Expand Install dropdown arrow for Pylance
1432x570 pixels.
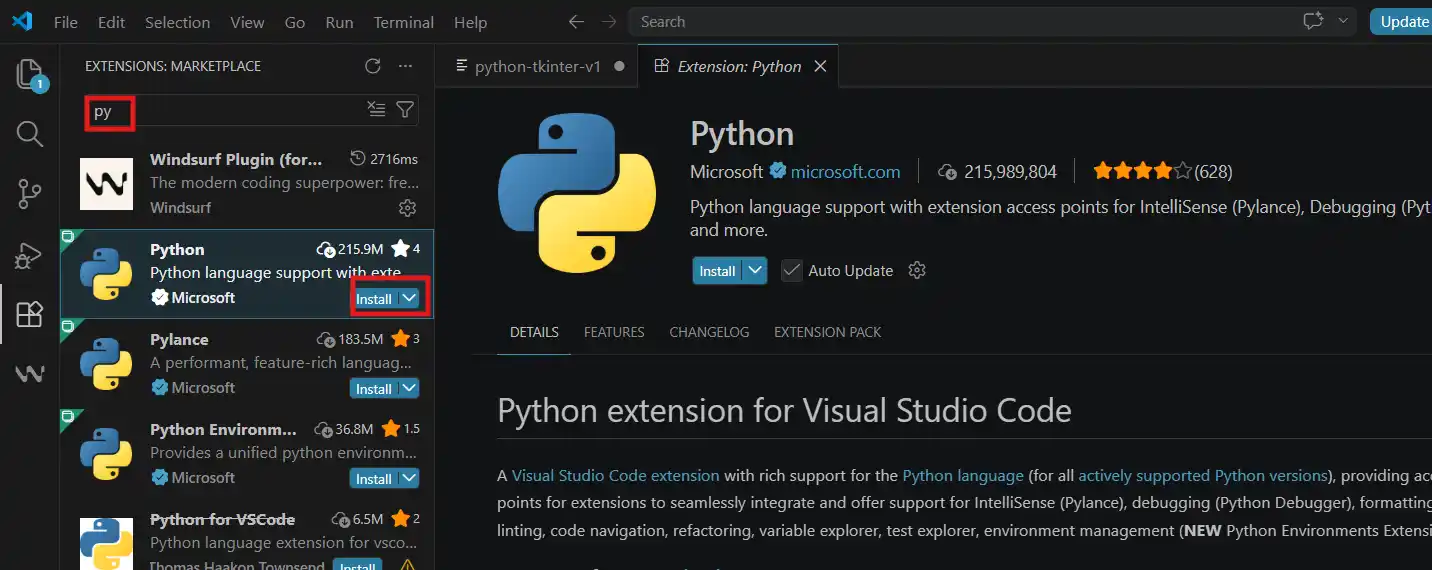[409, 388]
